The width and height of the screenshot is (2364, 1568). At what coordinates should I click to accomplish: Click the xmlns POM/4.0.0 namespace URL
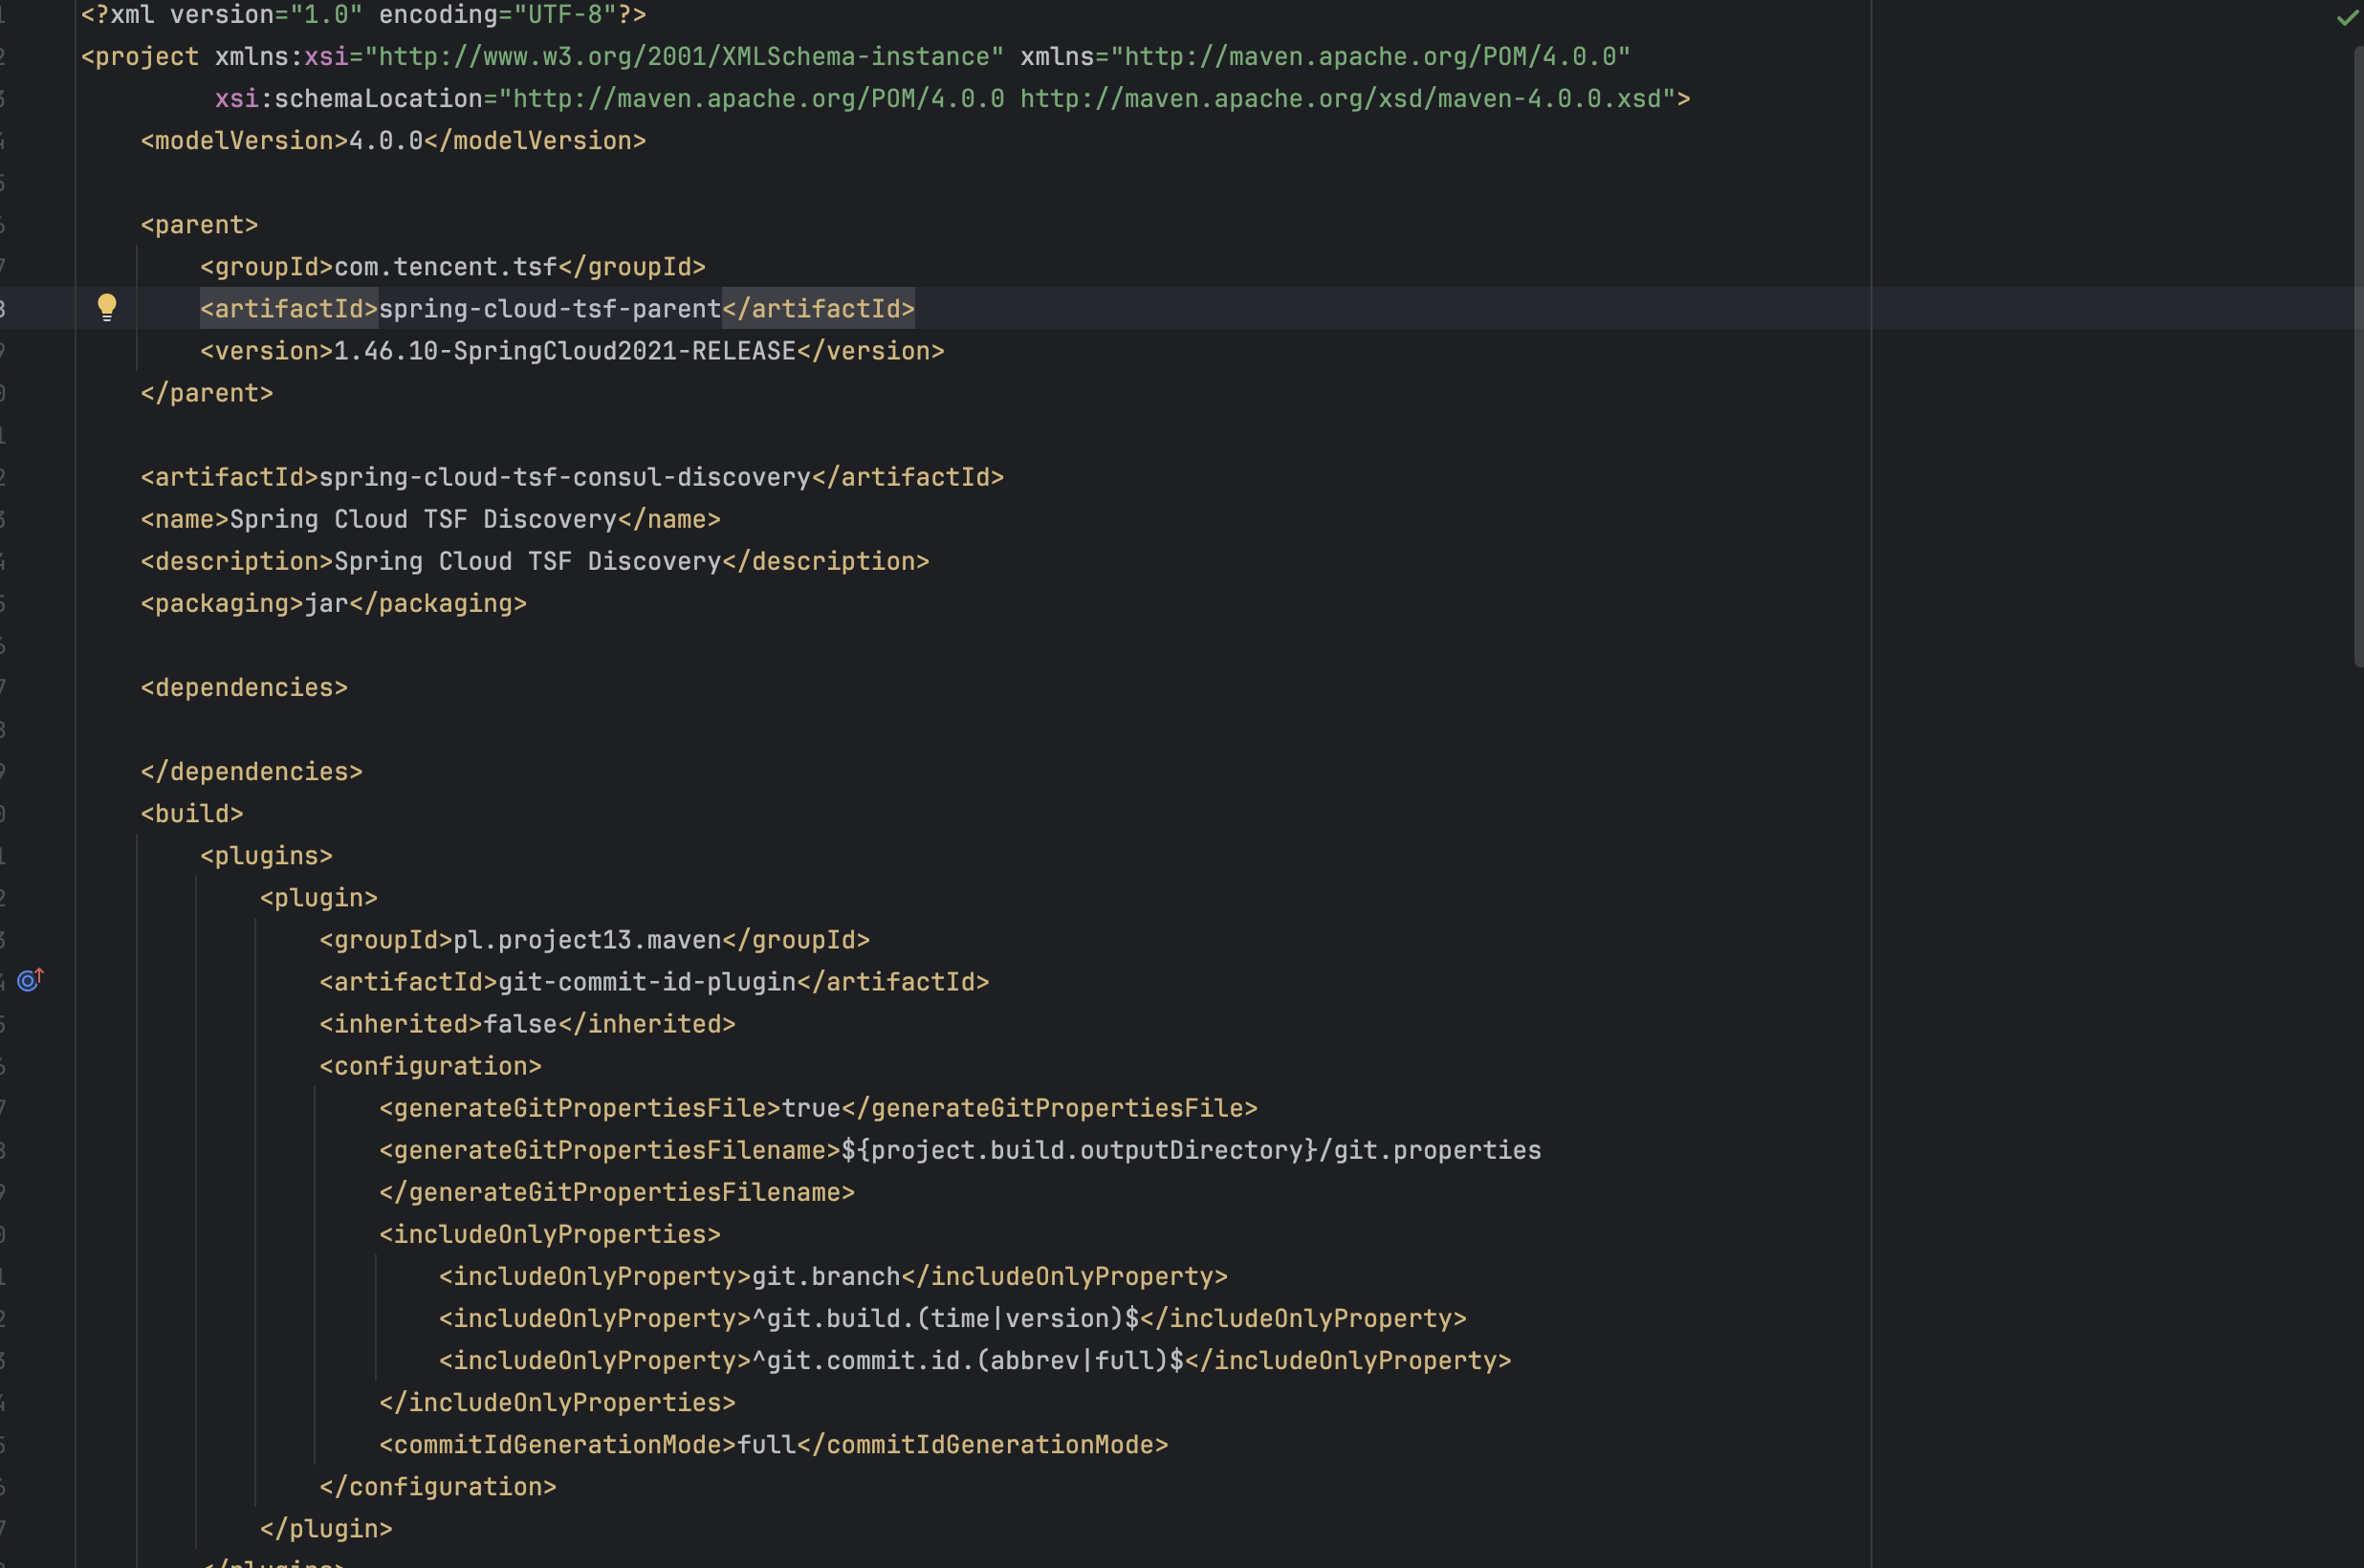tap(1371, 57)
